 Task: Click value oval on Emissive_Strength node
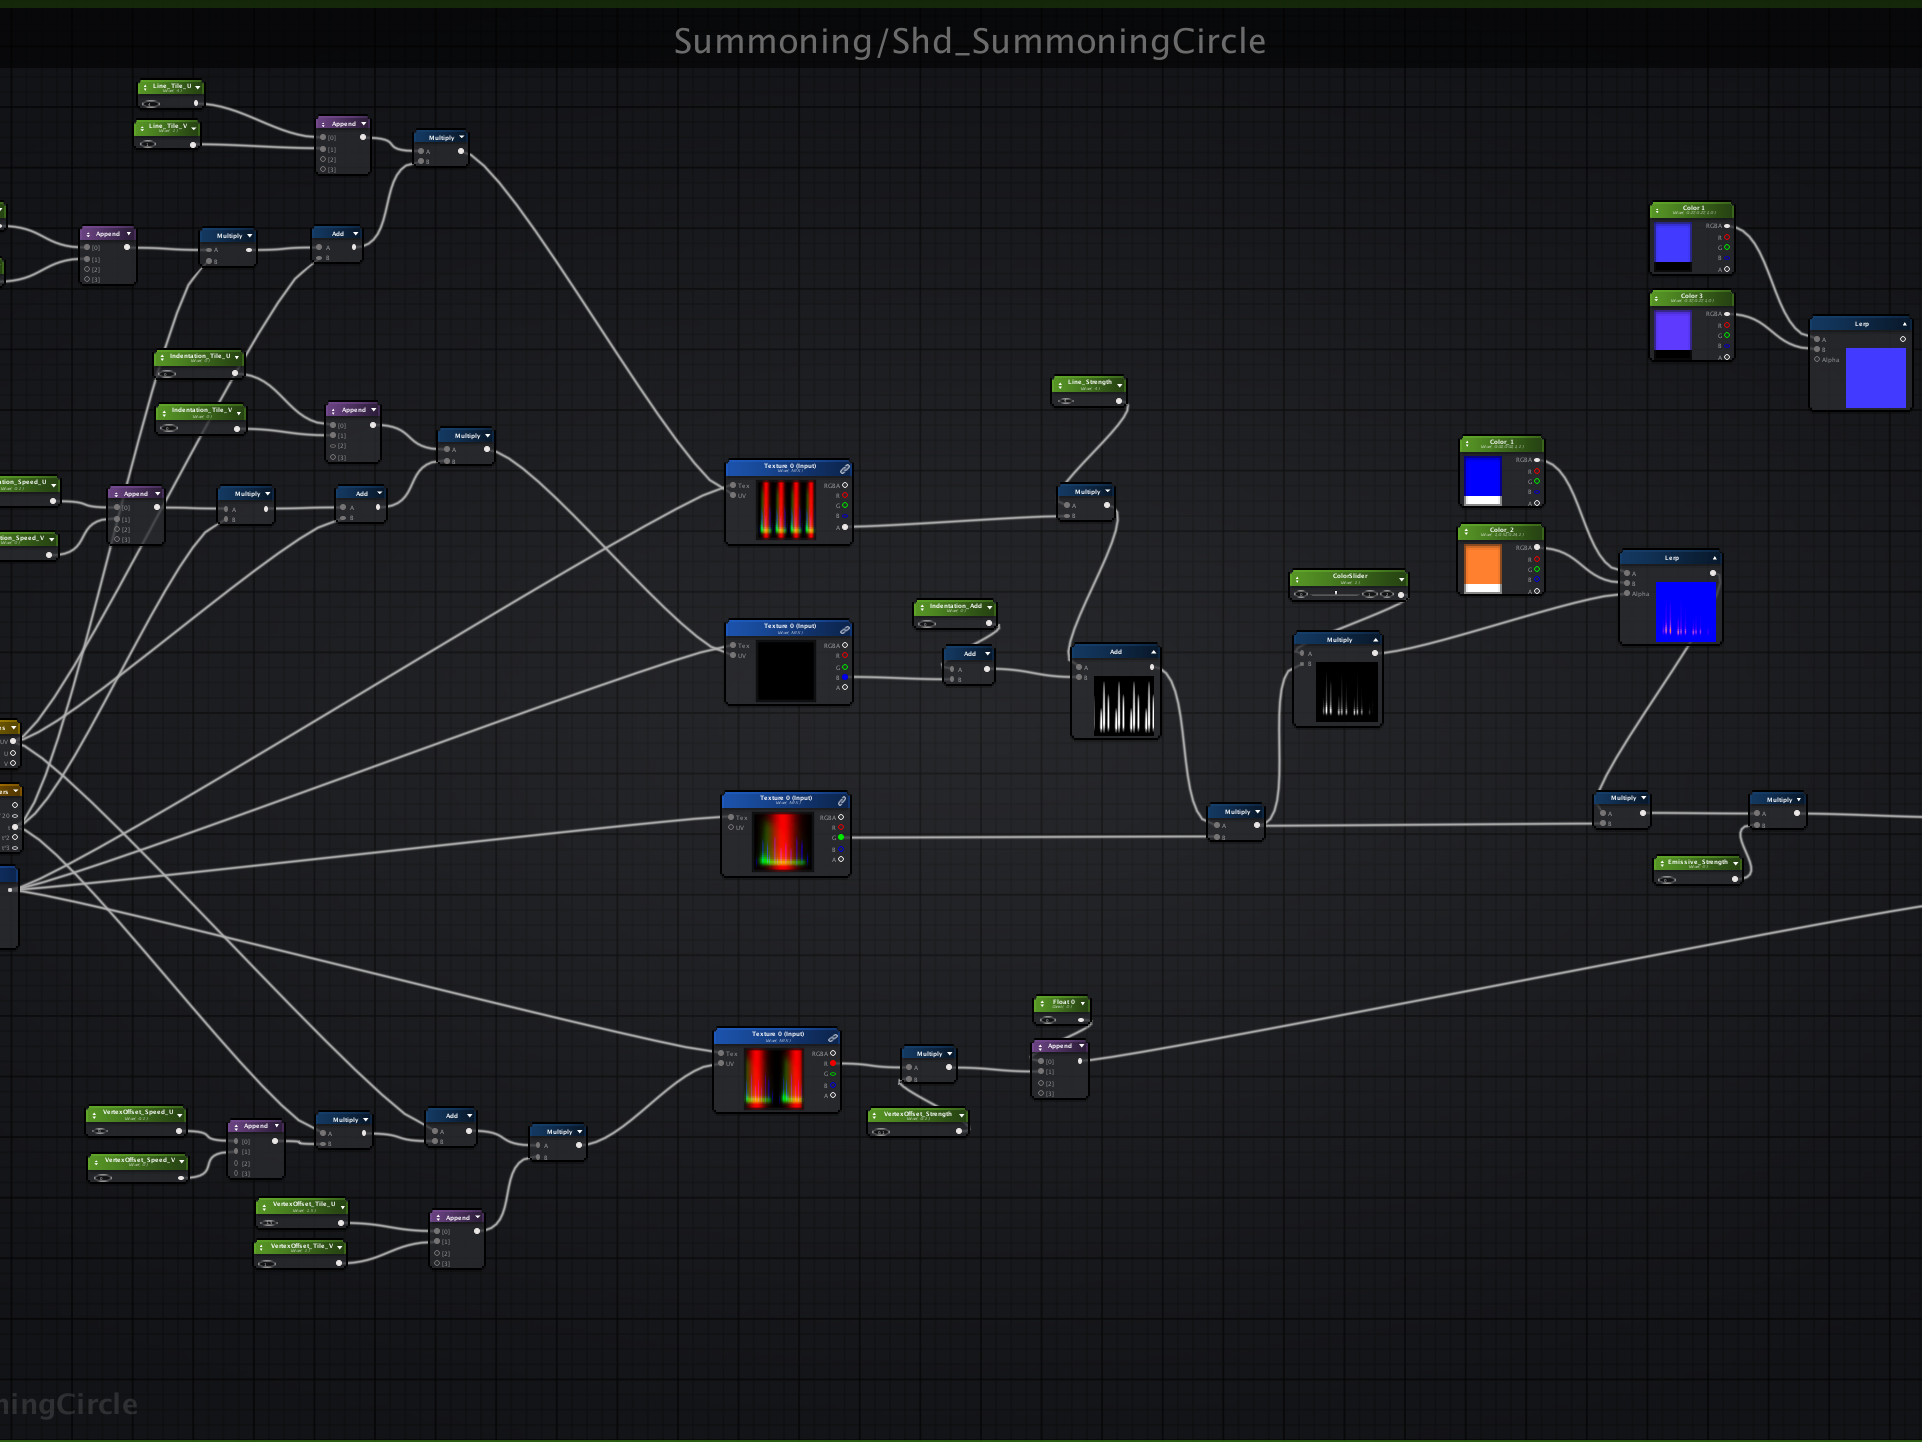point(1667,880)
